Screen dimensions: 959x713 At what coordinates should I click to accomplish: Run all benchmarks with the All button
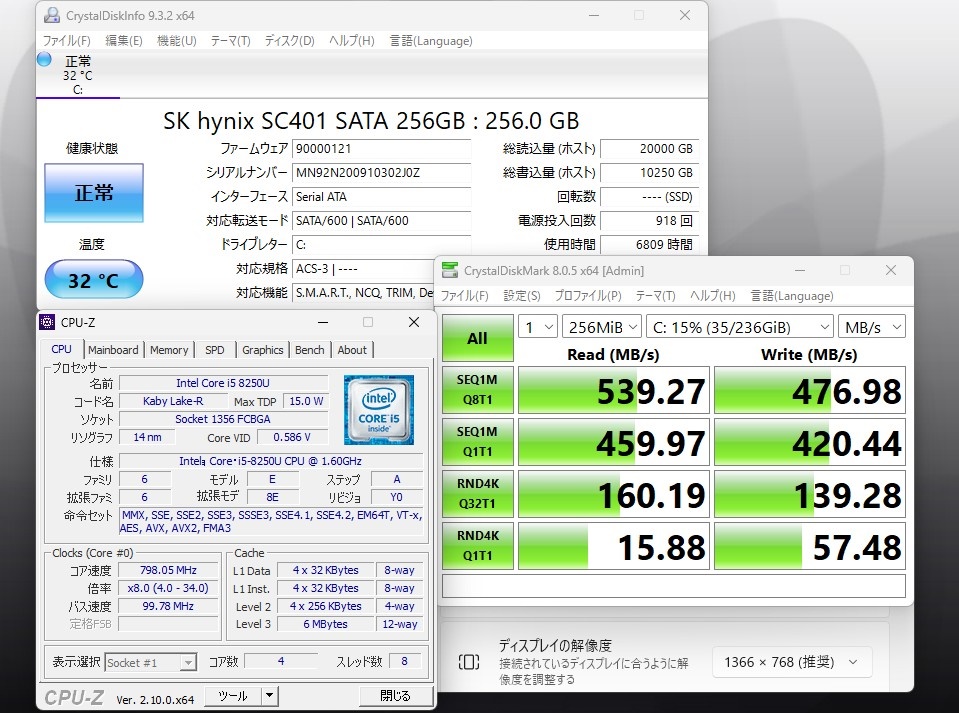tap(478, 338)
